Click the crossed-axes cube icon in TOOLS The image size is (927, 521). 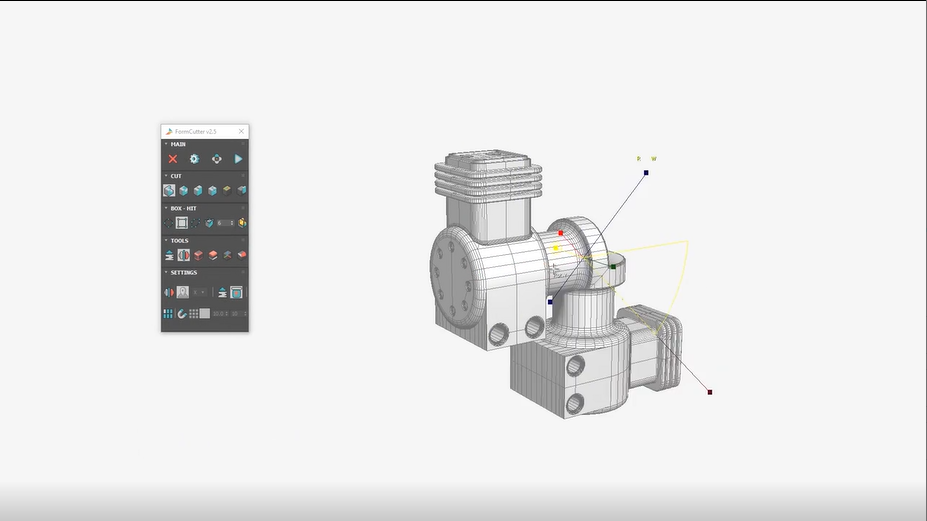(x=227, y=255)
